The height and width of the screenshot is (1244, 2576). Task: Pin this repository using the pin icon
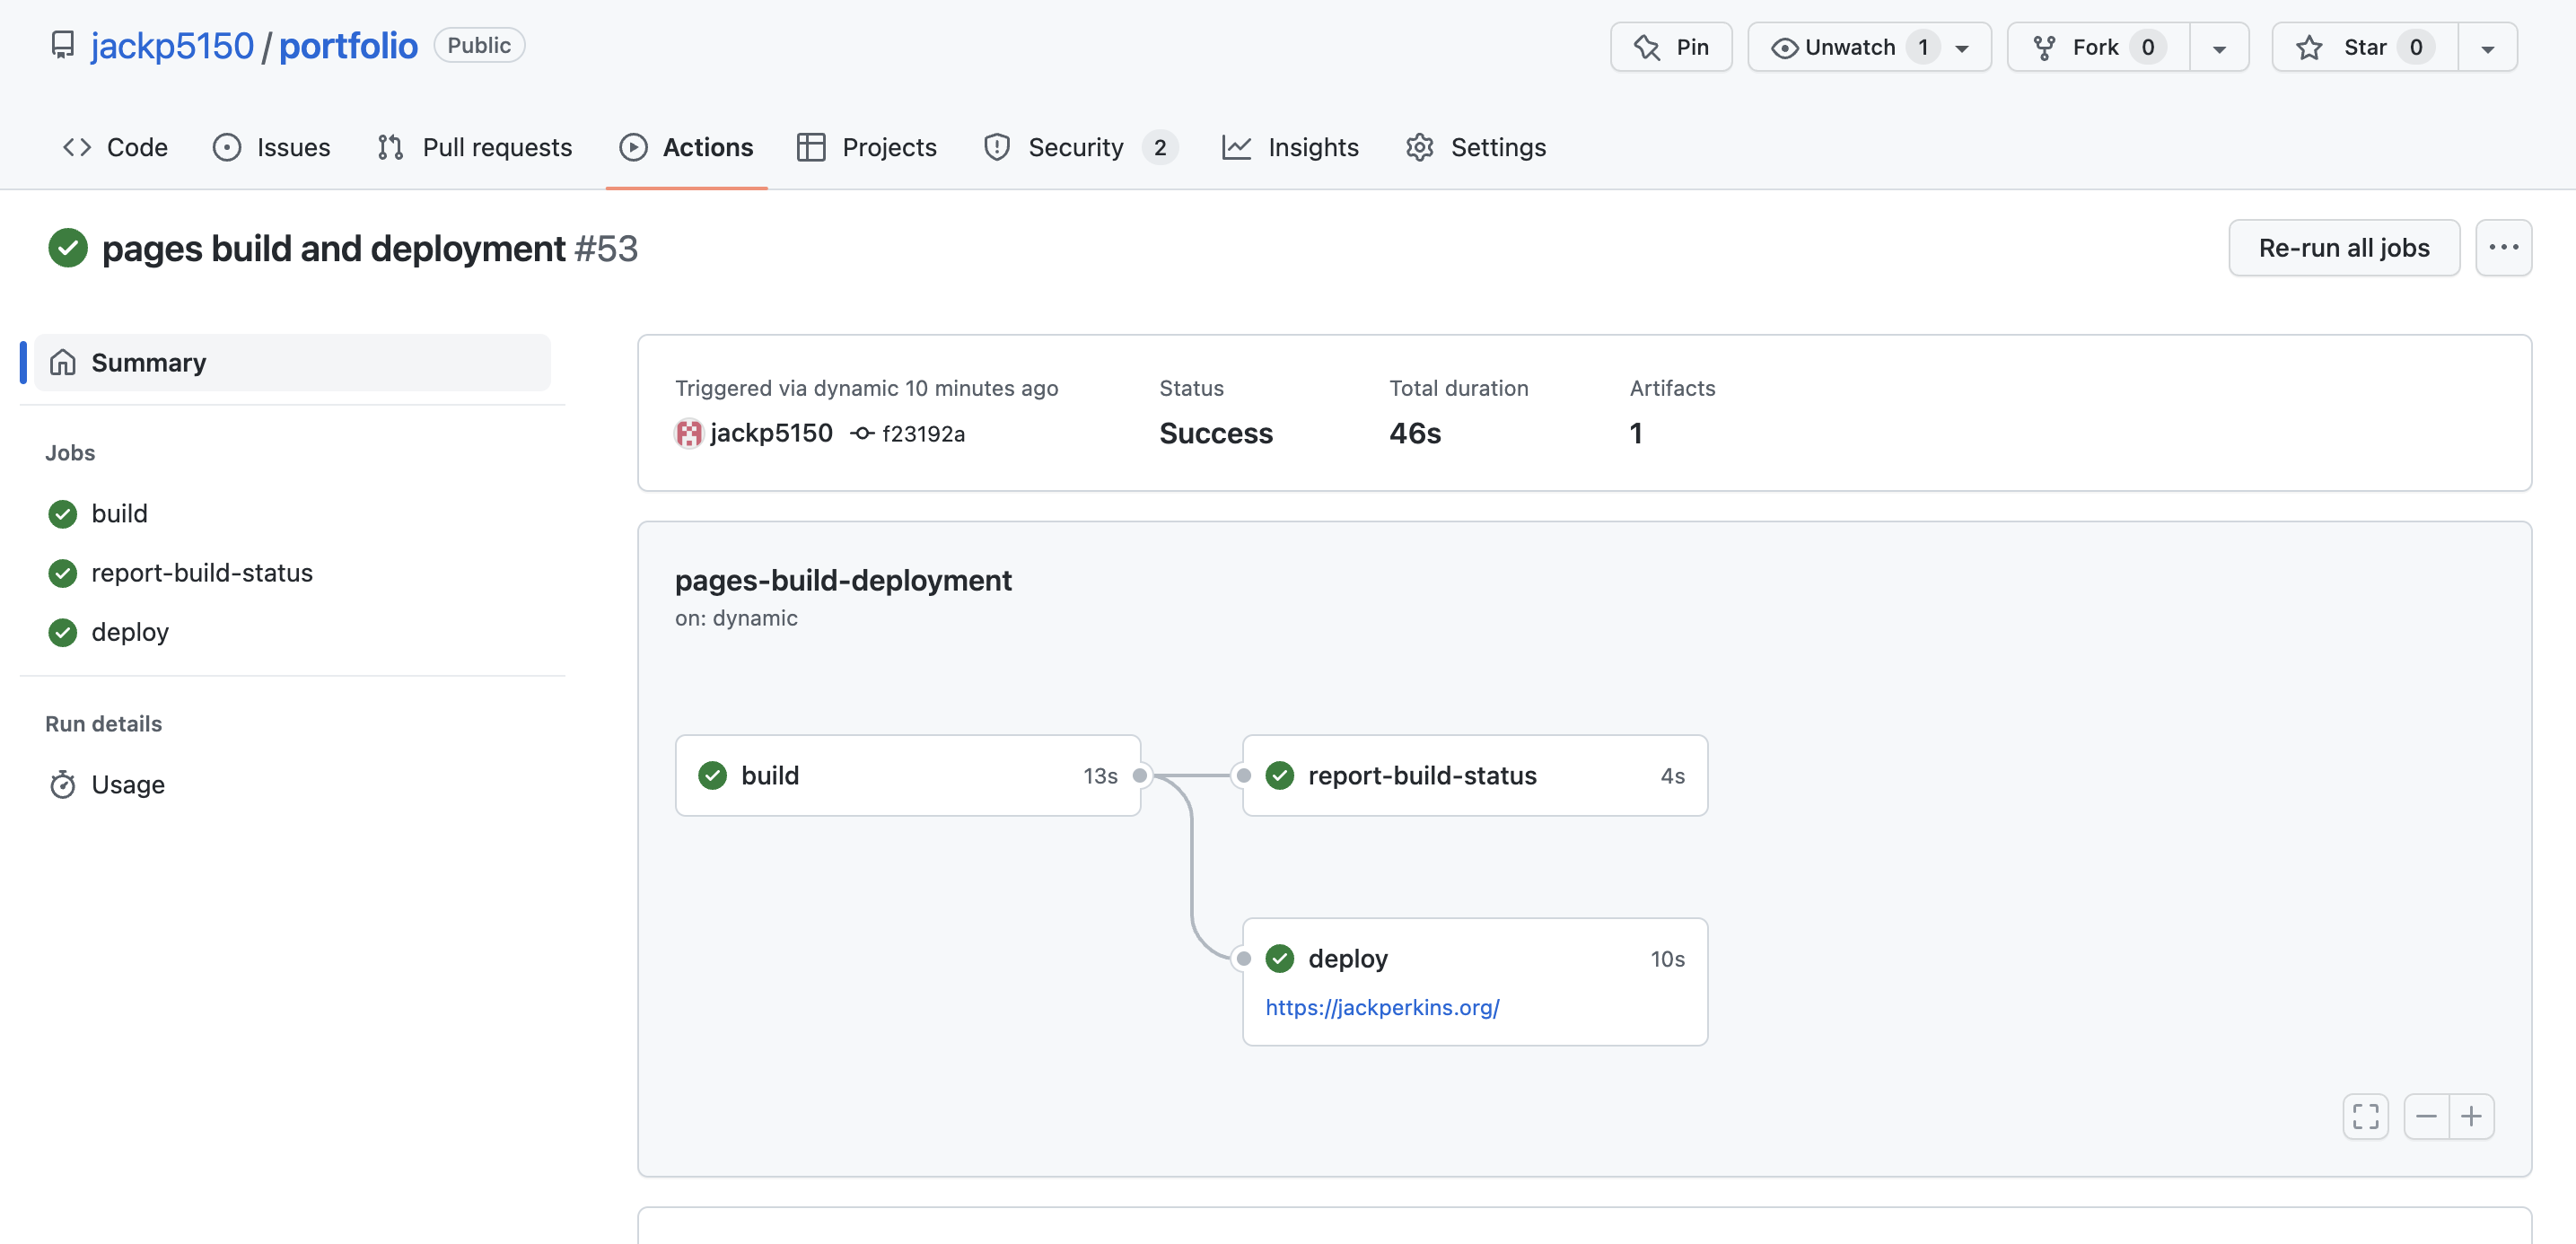[x=1646, y=46]
